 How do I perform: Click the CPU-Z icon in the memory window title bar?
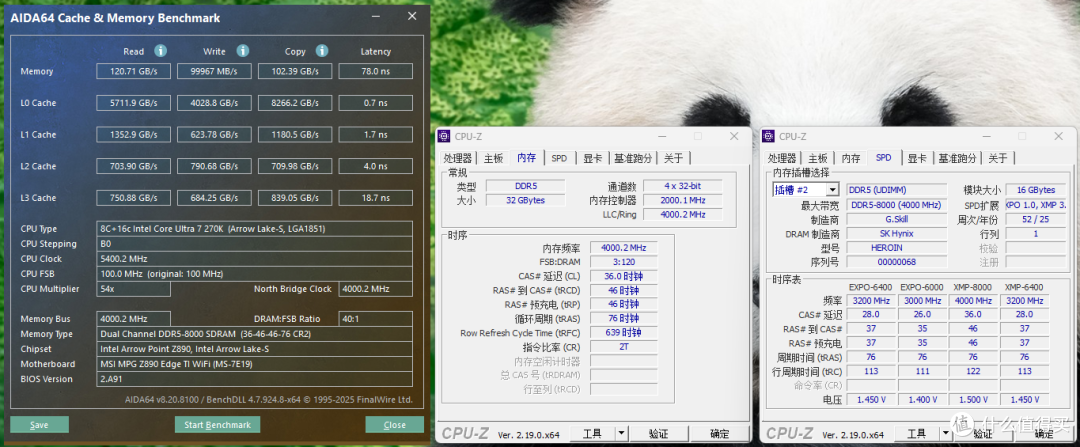pos(444,136)
